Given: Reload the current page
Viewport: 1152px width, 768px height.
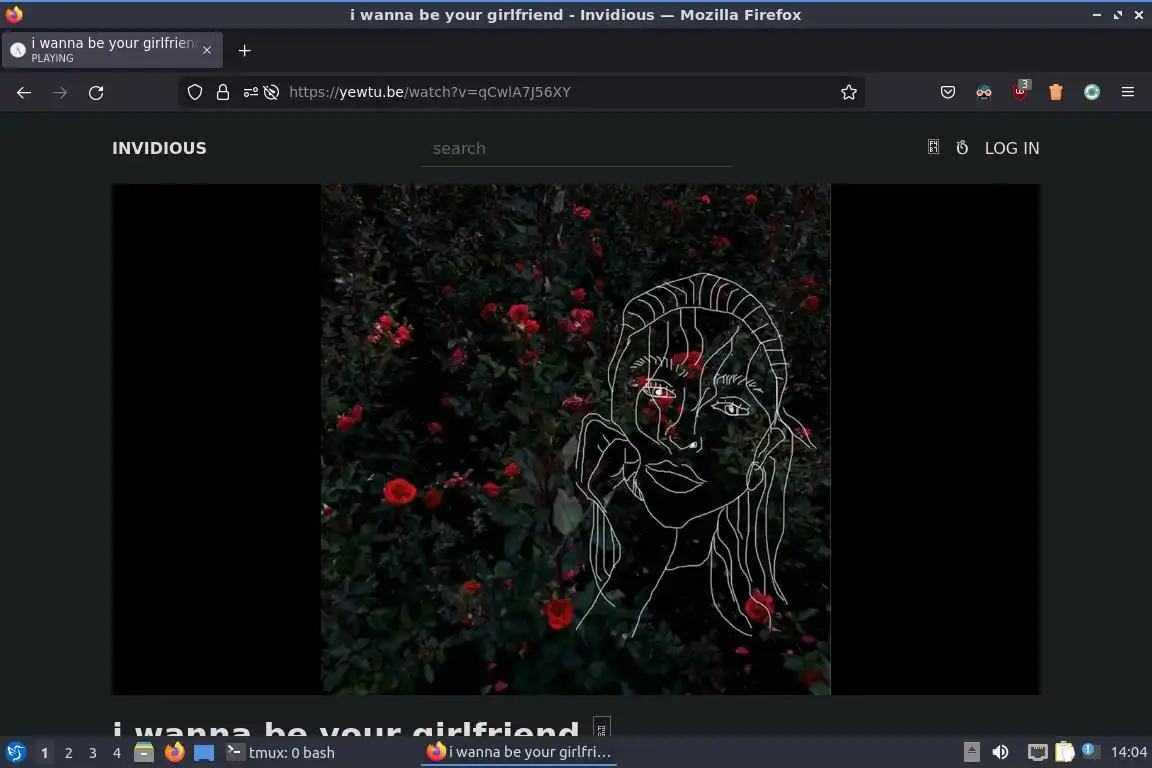Looking at the screenshot, I should point(96,93).
